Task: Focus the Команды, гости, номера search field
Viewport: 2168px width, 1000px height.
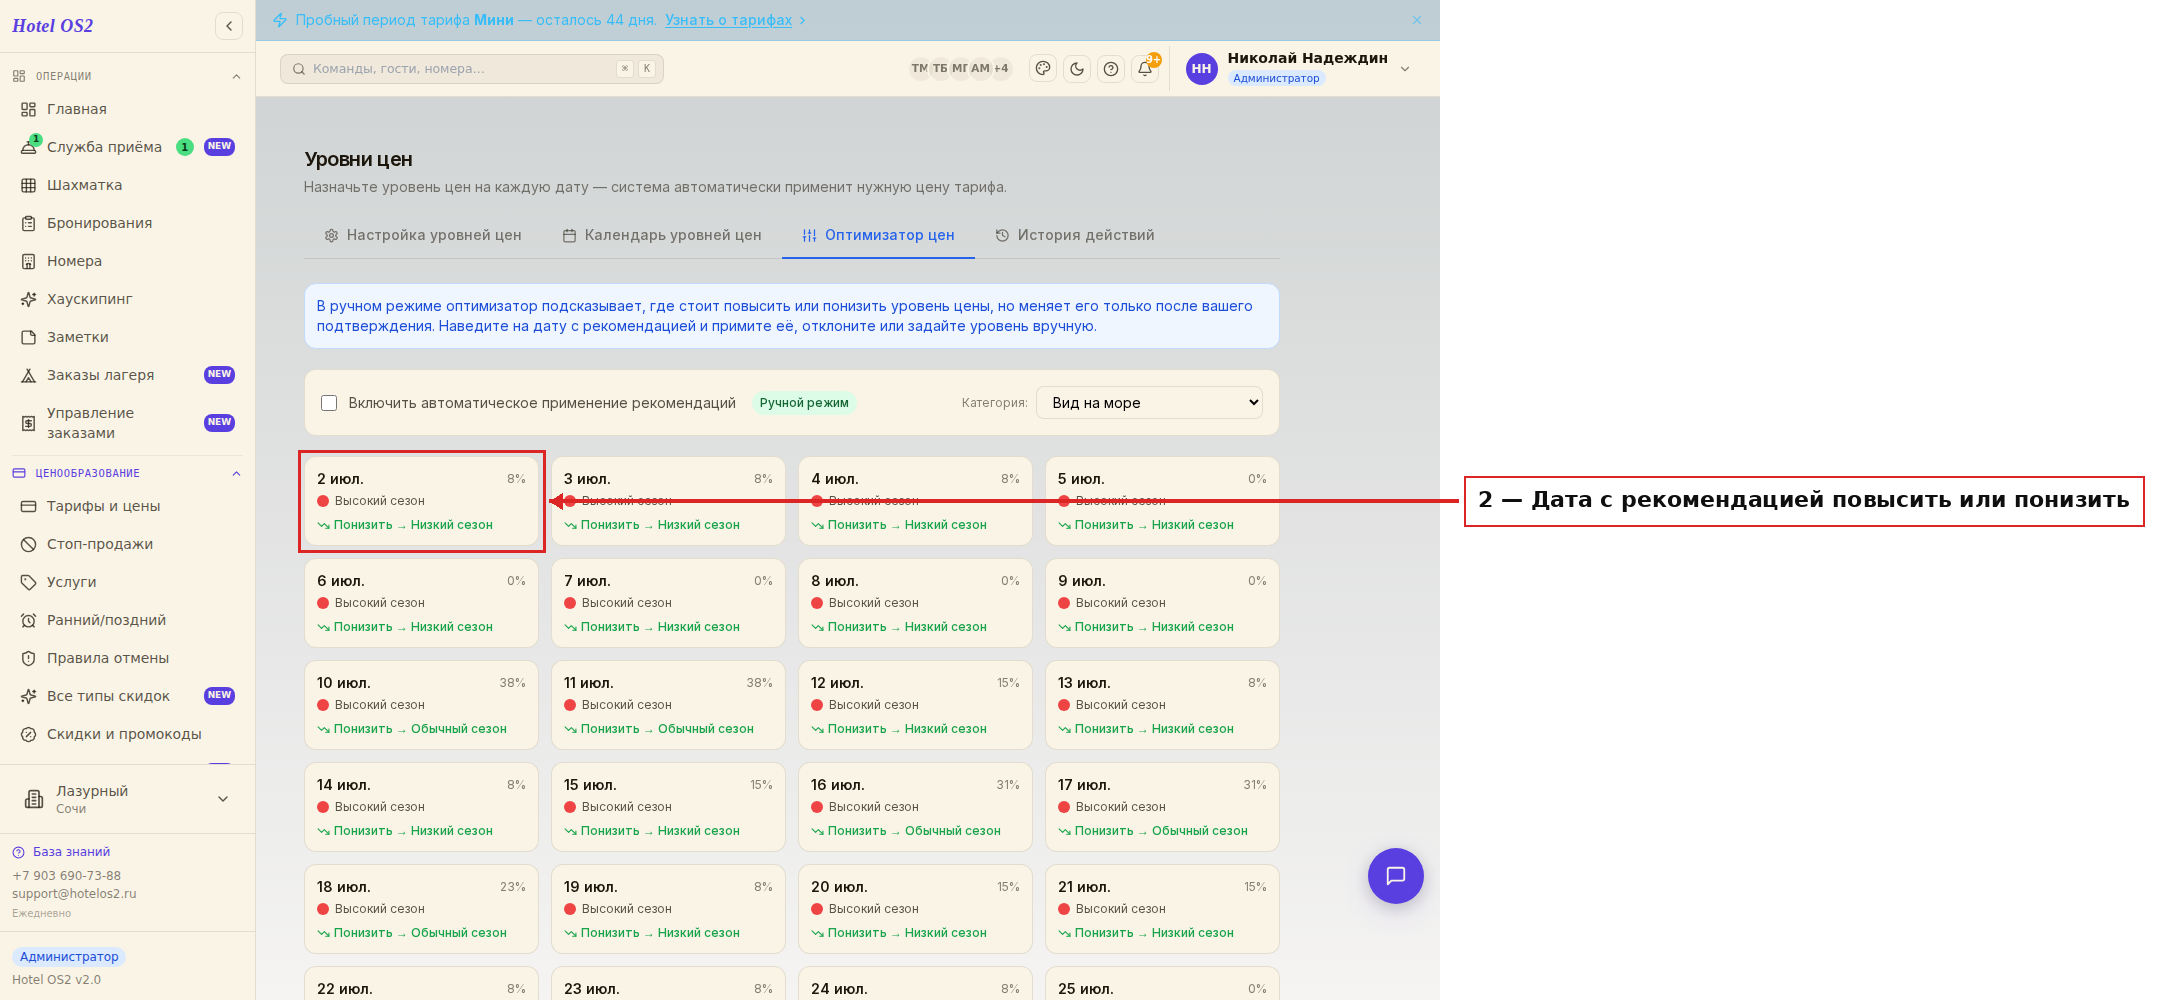Action: coord(472,69)
